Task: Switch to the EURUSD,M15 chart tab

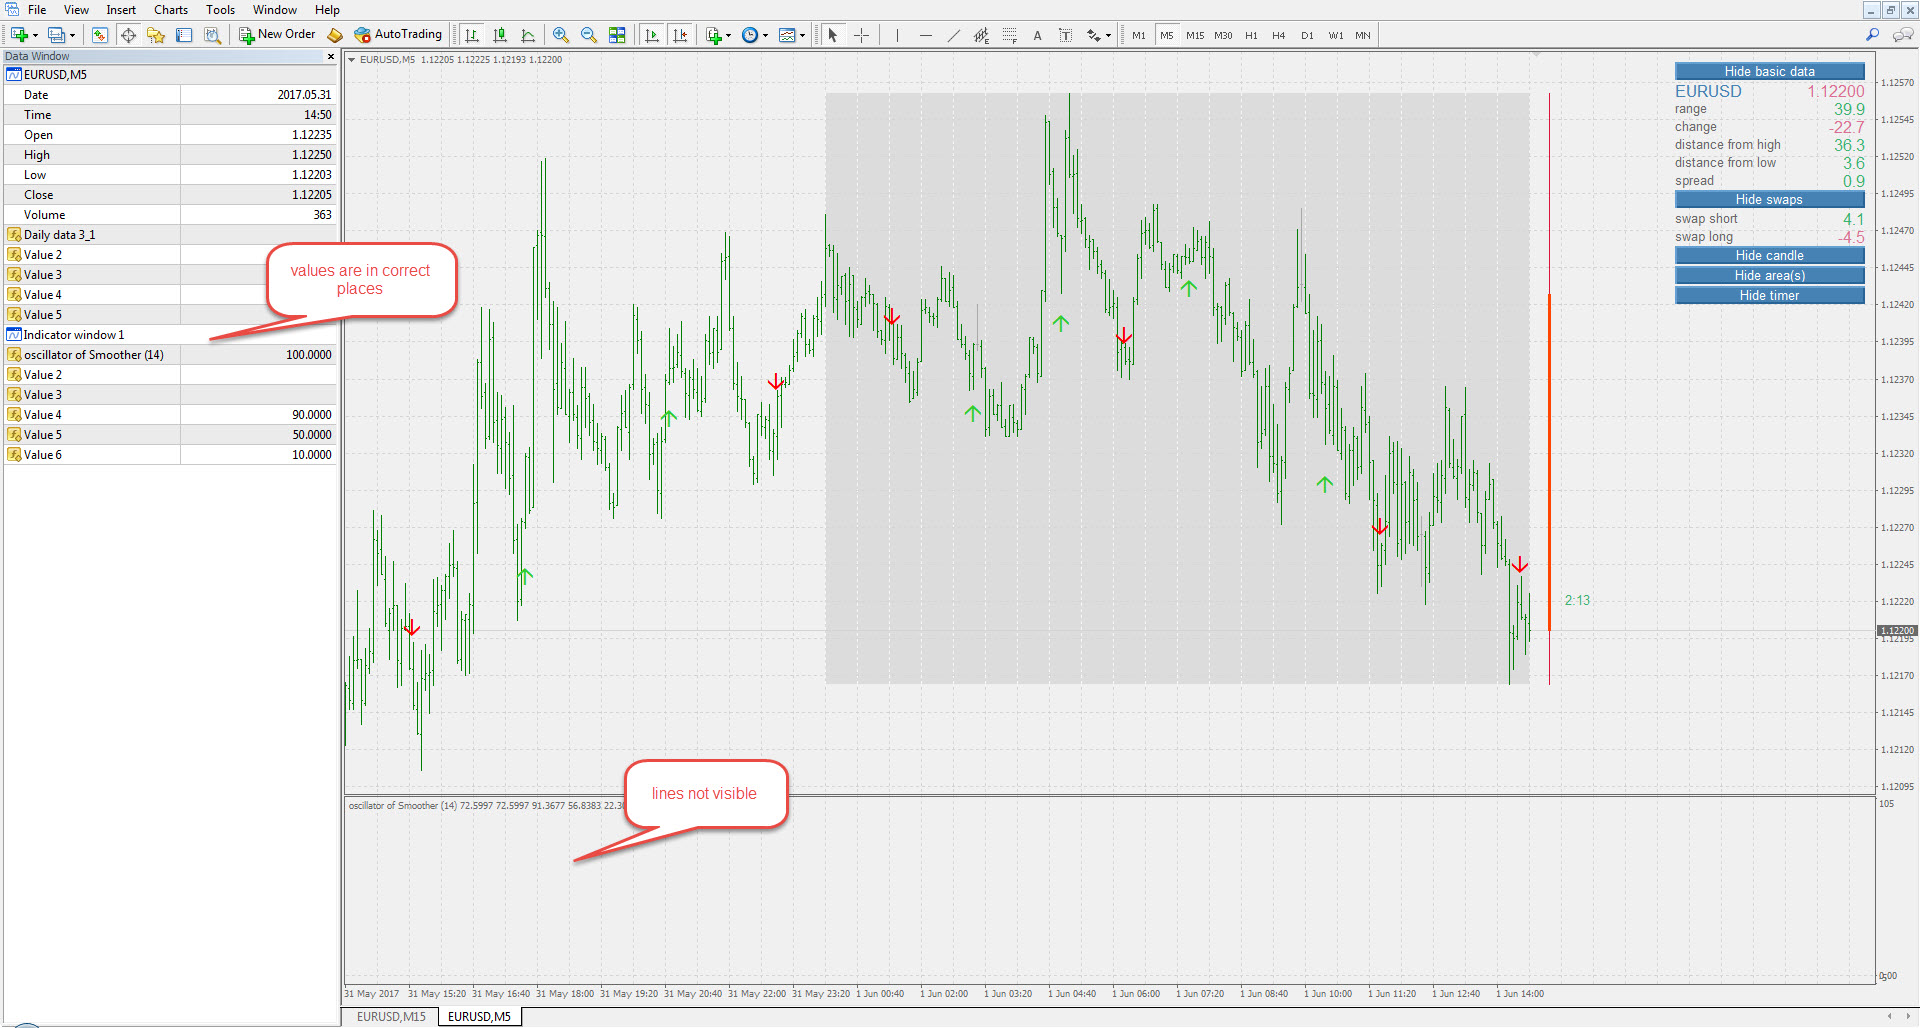Action: 391,1017
